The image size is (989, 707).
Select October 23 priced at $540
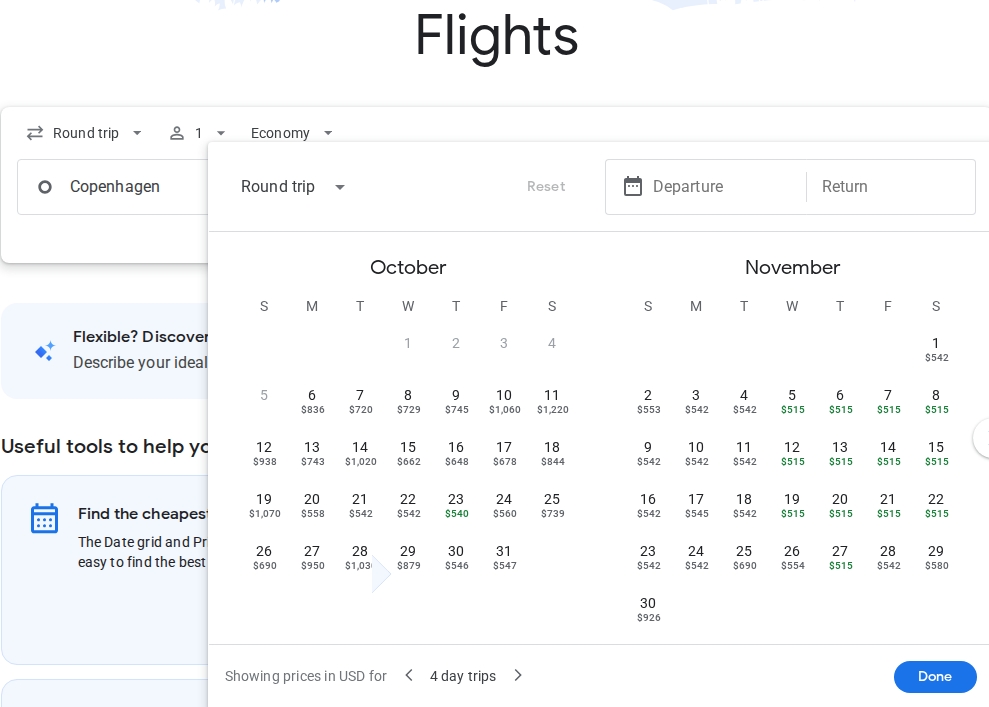pos(456,505)
